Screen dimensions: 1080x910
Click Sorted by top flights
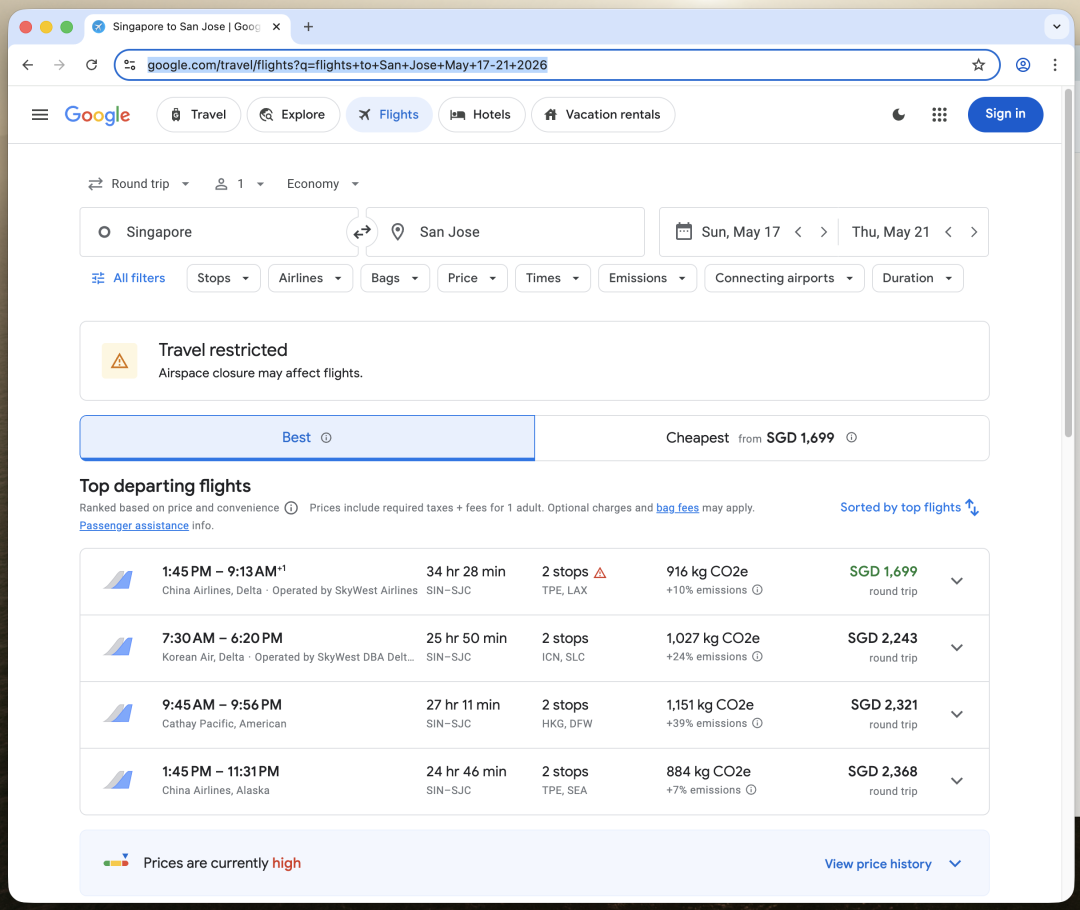909,508
